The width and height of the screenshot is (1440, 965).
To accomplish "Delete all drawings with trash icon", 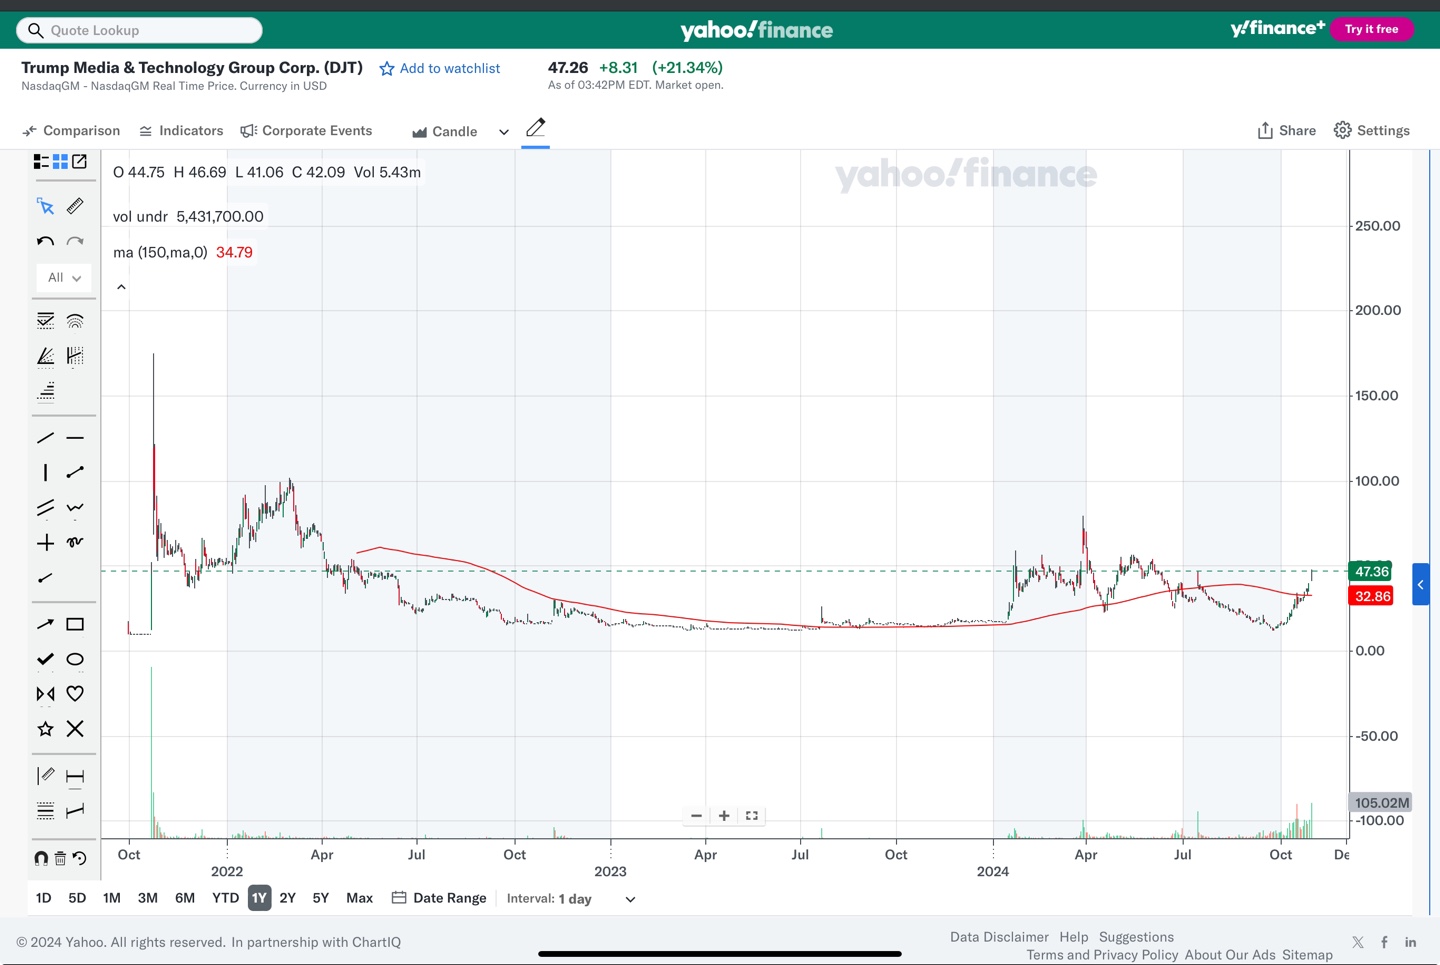I will click(x=60, y=858).
